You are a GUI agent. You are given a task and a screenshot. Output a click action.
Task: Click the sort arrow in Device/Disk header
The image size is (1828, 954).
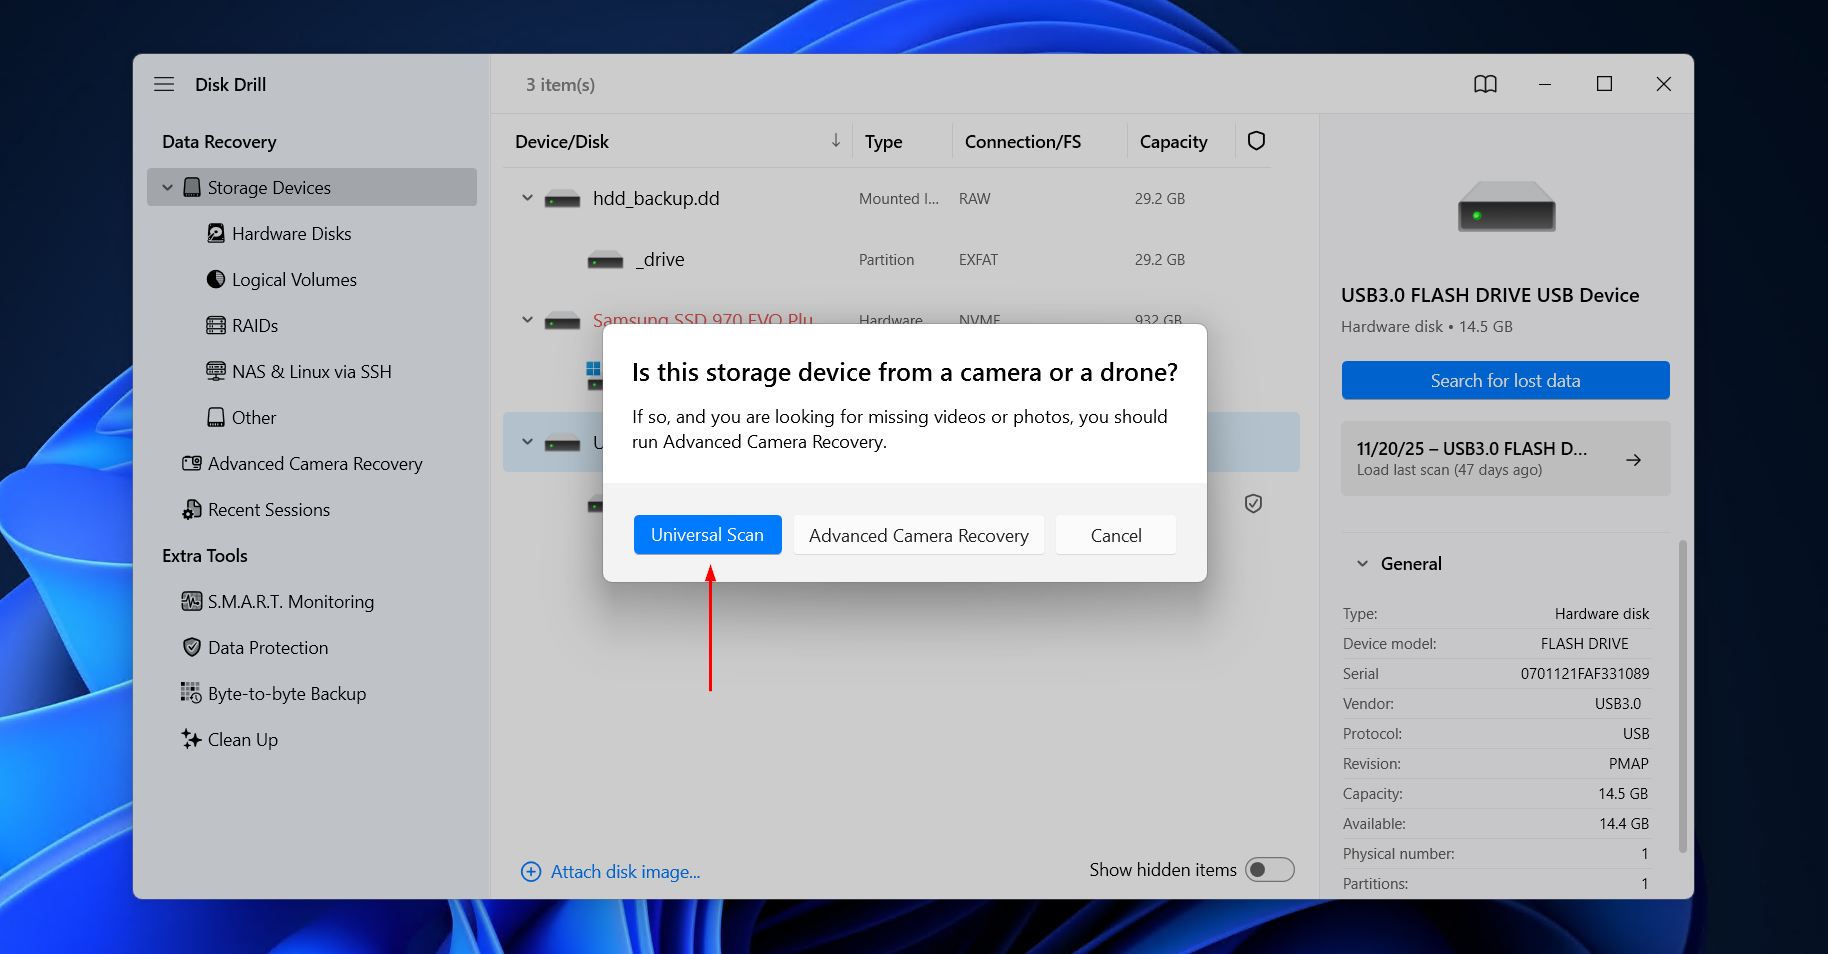point(835,140)
